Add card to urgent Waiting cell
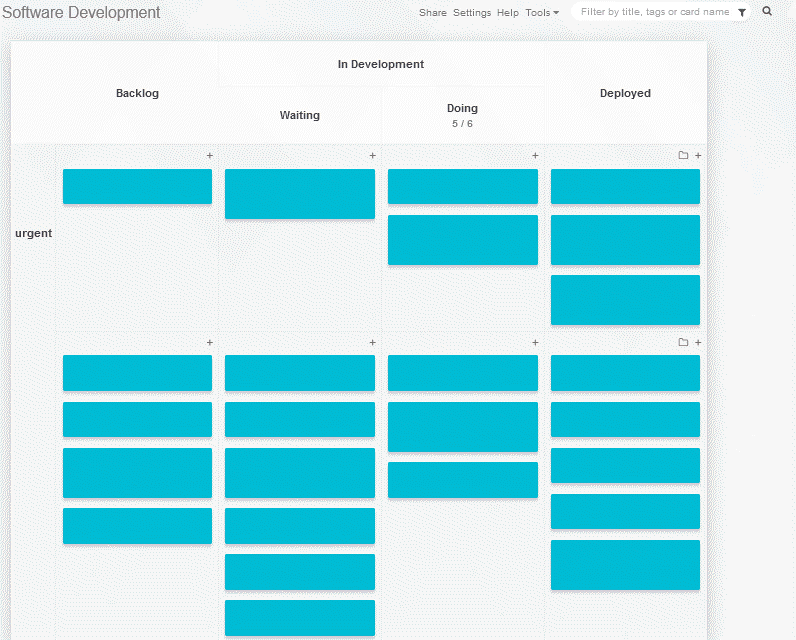This screenshot has height=640, width=796. (x=373, y=156)
